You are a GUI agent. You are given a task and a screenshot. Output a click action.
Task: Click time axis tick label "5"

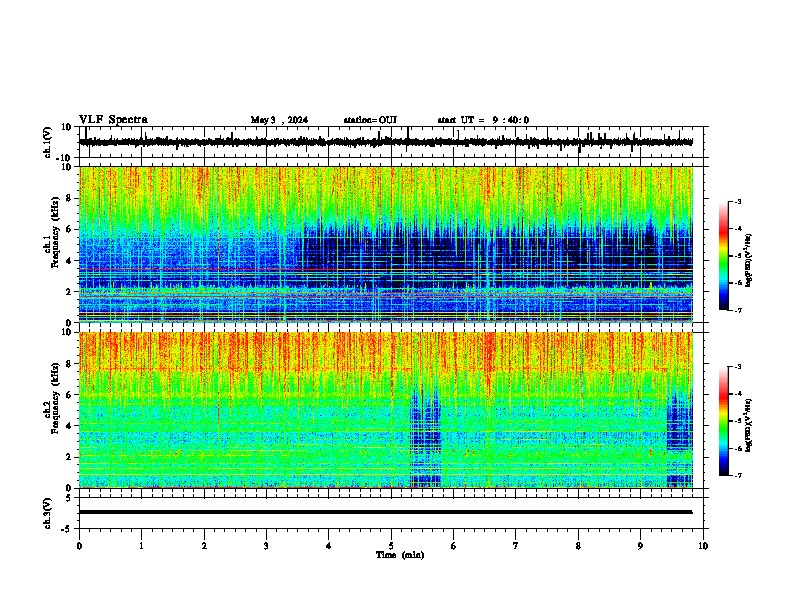tap(391, 546)
